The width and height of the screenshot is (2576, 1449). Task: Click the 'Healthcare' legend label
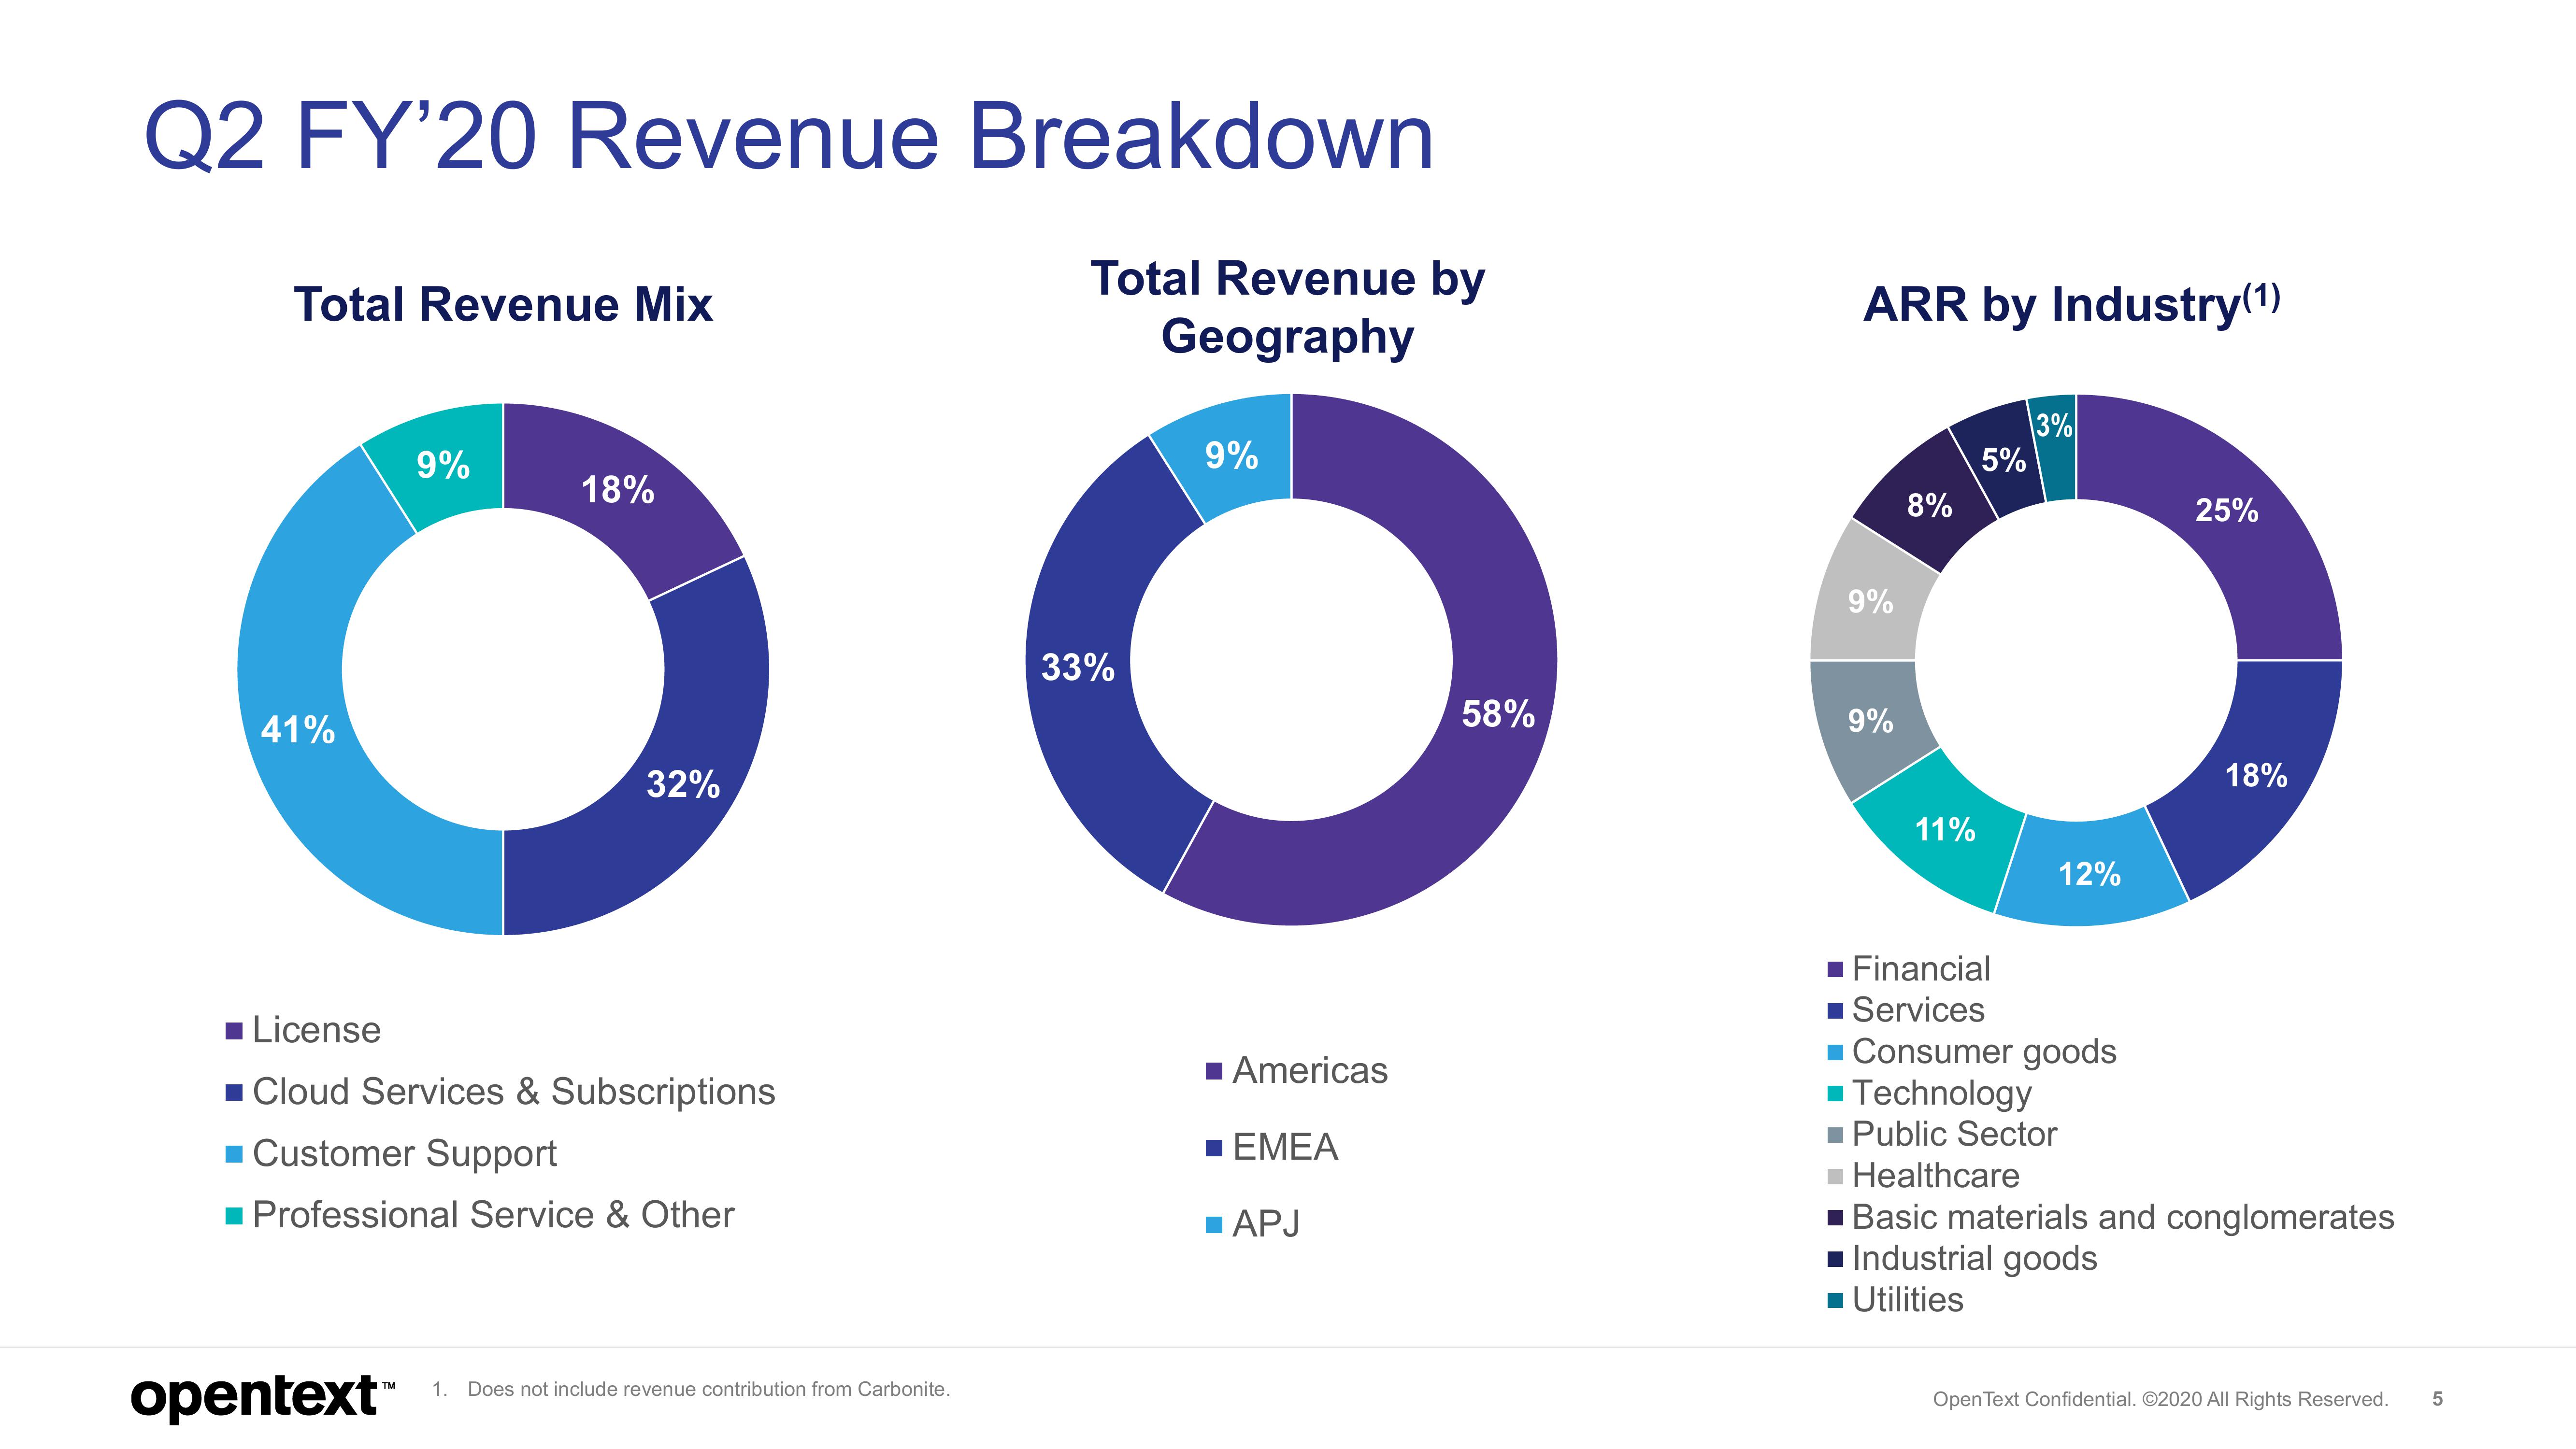[1935, 1176]
